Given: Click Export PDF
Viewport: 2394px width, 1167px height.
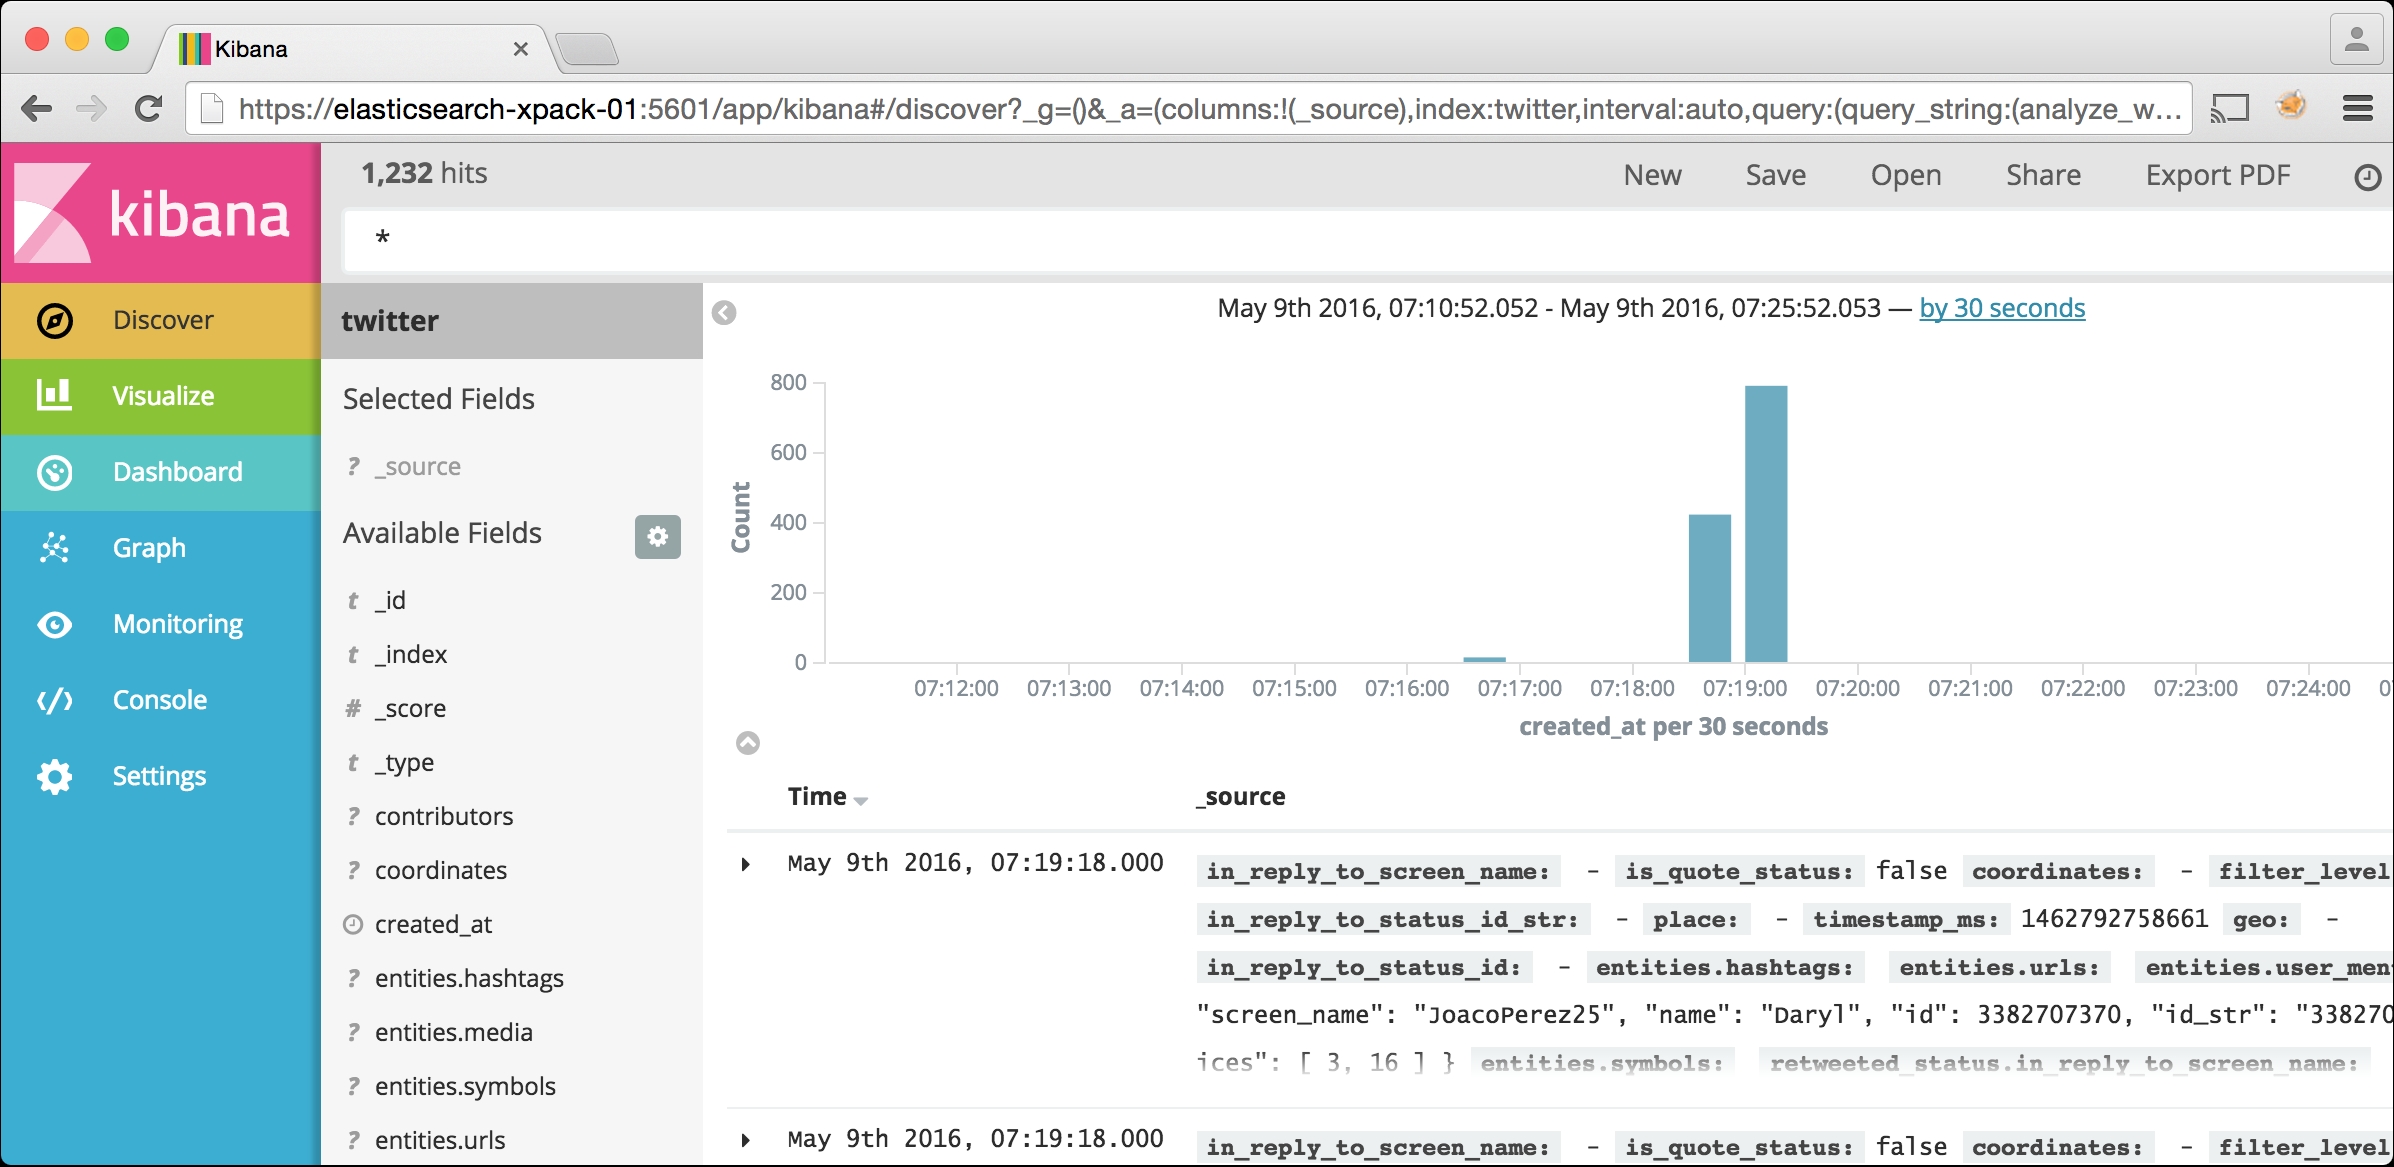Looking at the screenshot, I should pos(2218,175).
